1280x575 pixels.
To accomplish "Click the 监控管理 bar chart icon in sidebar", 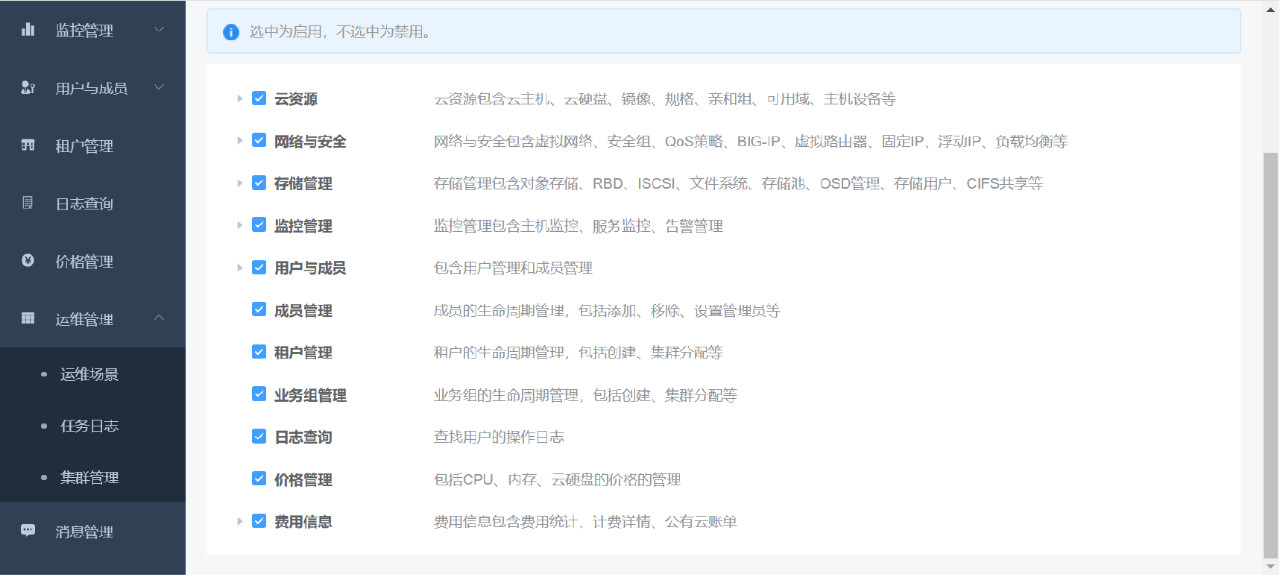I will (28, 30).
